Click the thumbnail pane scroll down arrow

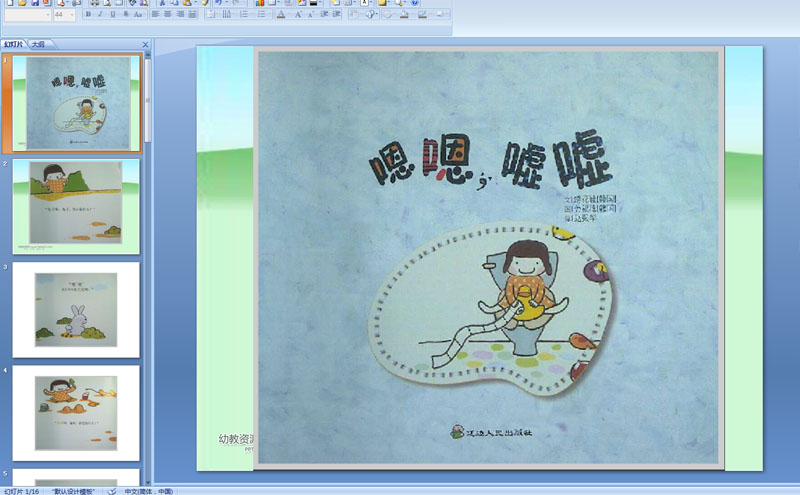(148, 482)
